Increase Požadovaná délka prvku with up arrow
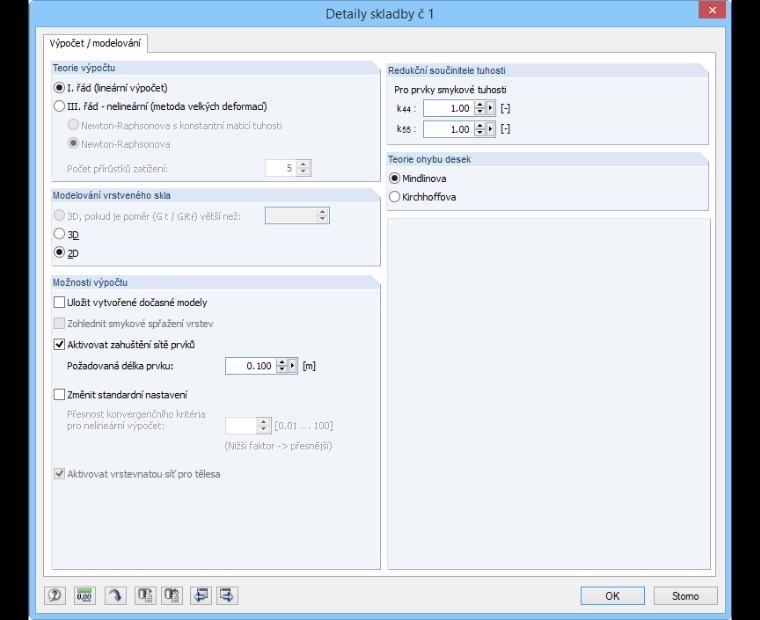The image size is (760, 620). 282,363
